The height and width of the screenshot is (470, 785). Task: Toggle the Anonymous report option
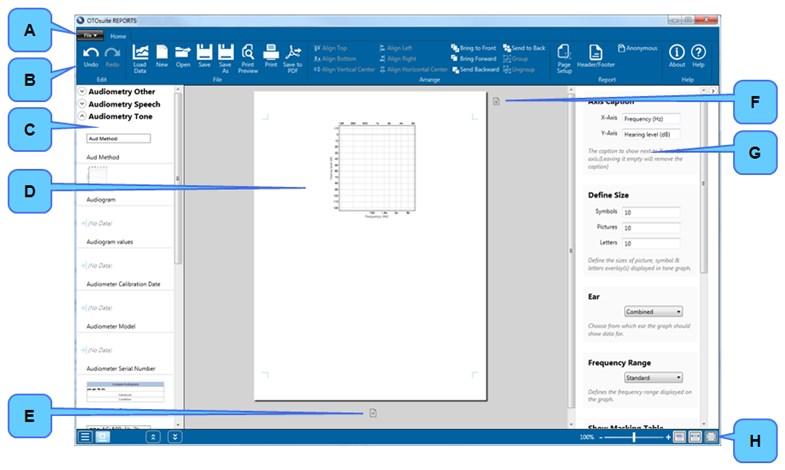[637, 48]
